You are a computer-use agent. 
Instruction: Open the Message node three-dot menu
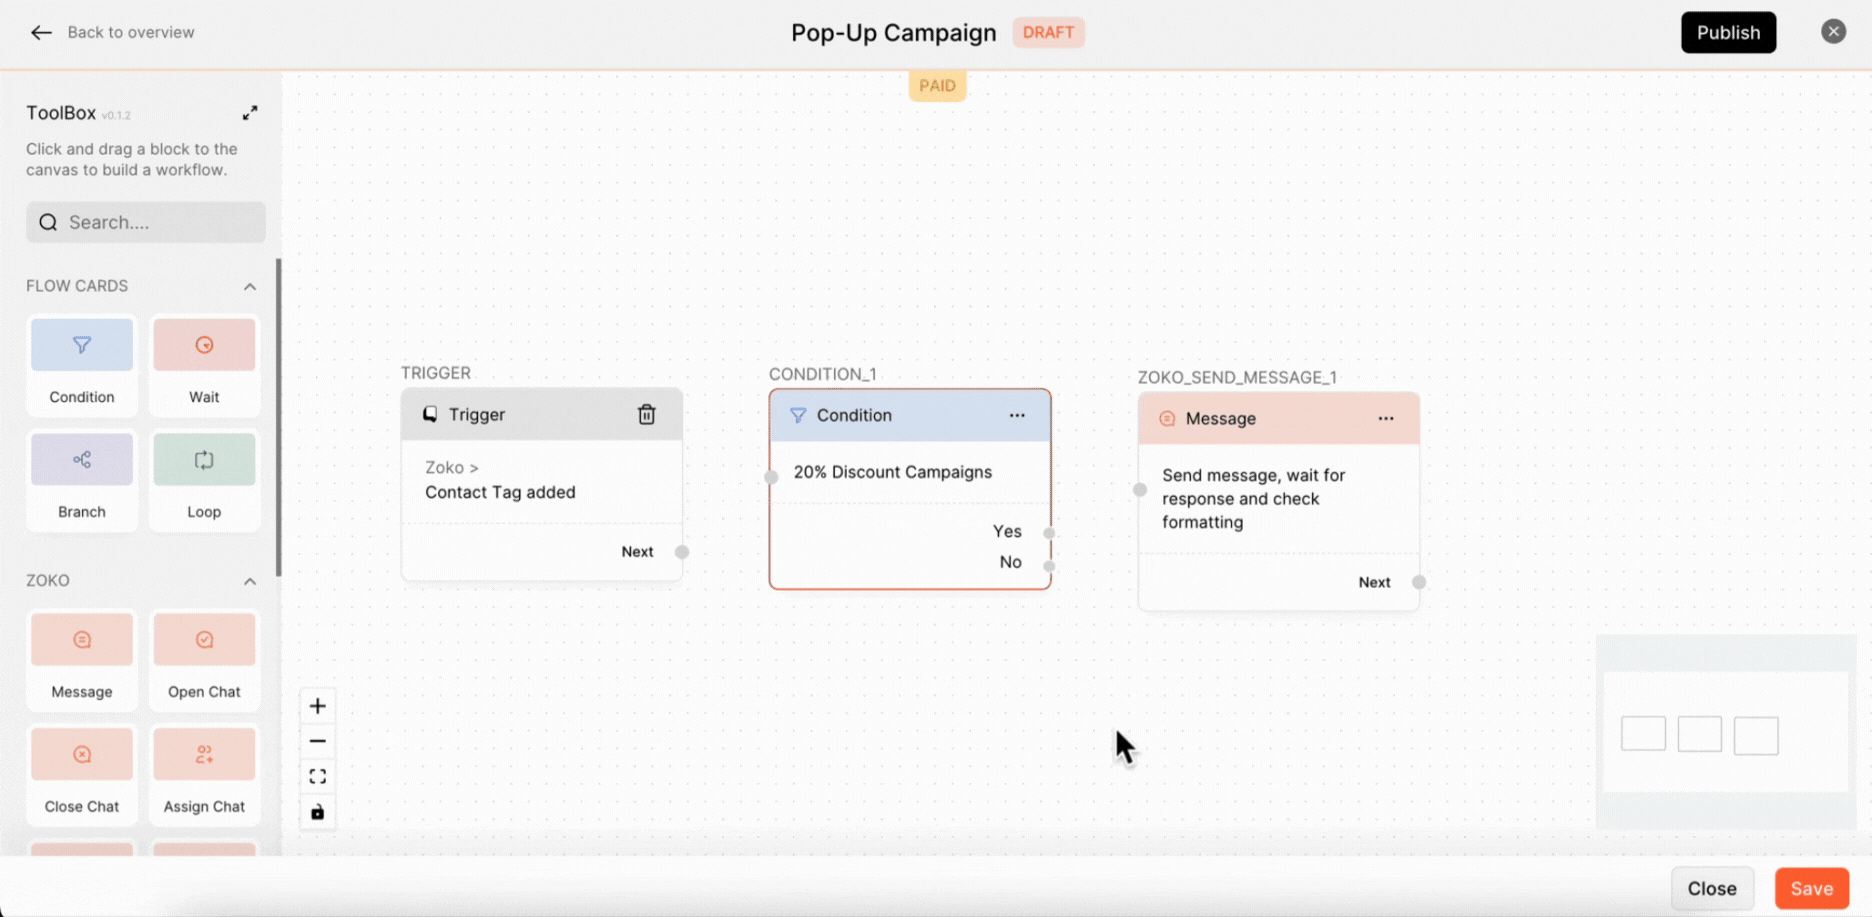pyautogui.click(x=1386, y=418)
